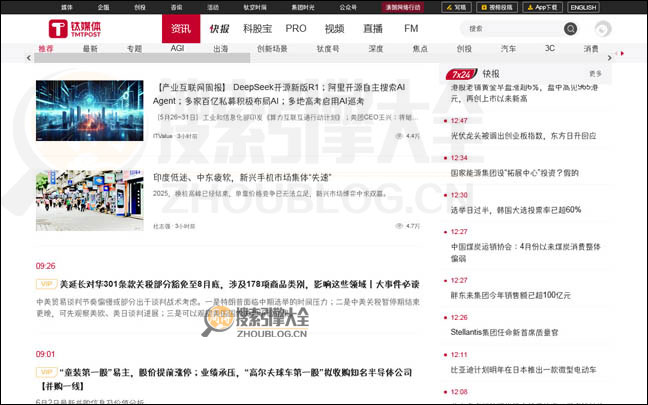
Task: Select the 资讯 main tab
Action: click(x=181, y=29)
